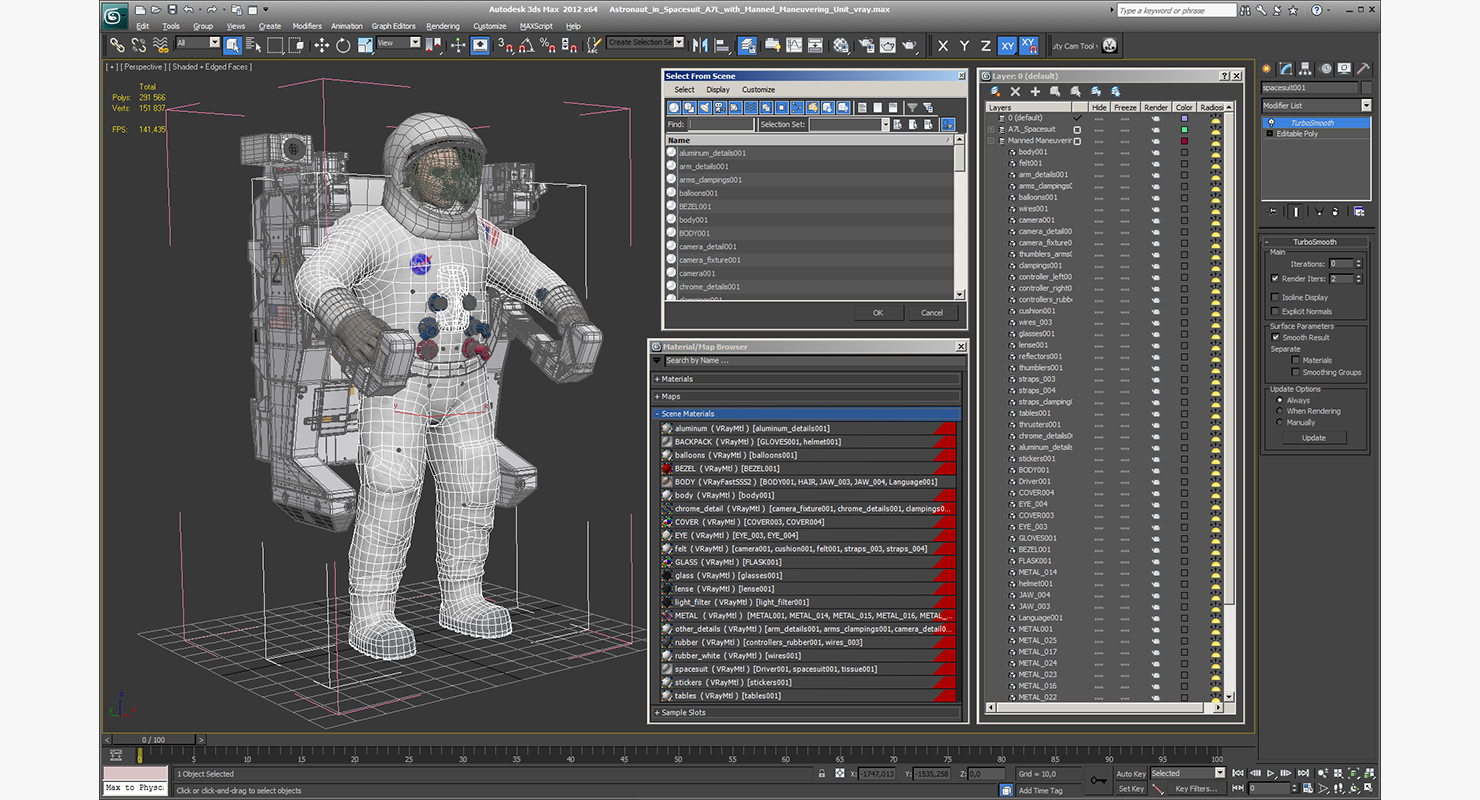Open the Graph Editors menu
The height and width of the screenshot is (800, 1480).
coord(394,26)
